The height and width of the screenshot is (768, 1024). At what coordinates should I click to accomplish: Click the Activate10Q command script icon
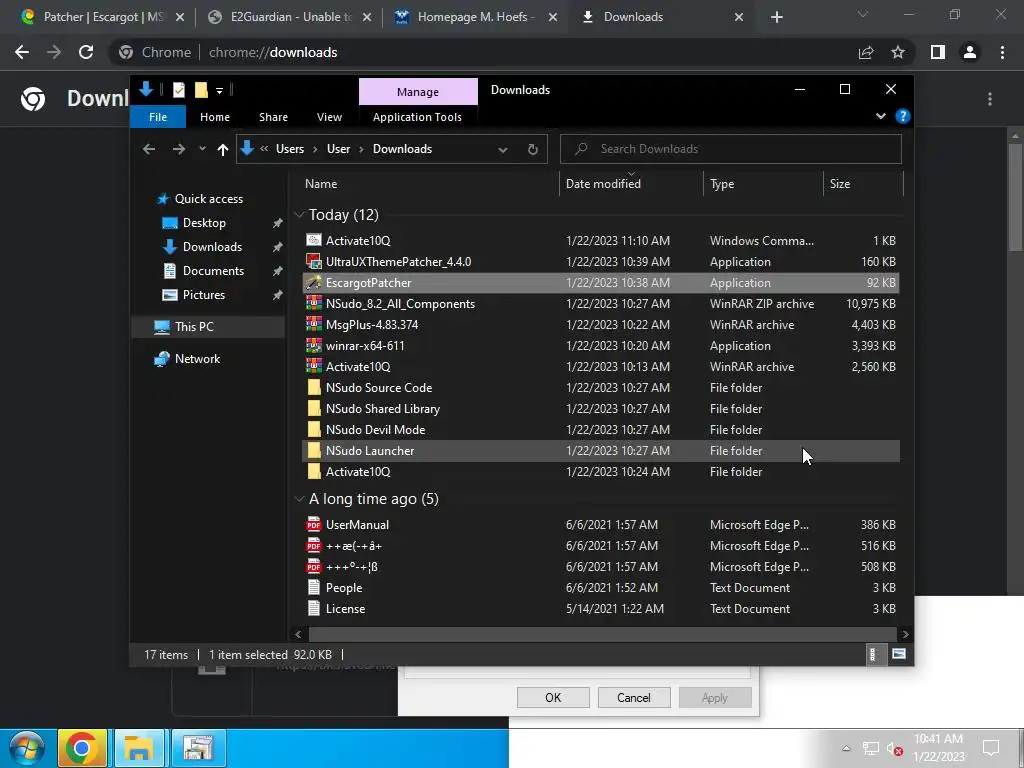tap(314, 240)
